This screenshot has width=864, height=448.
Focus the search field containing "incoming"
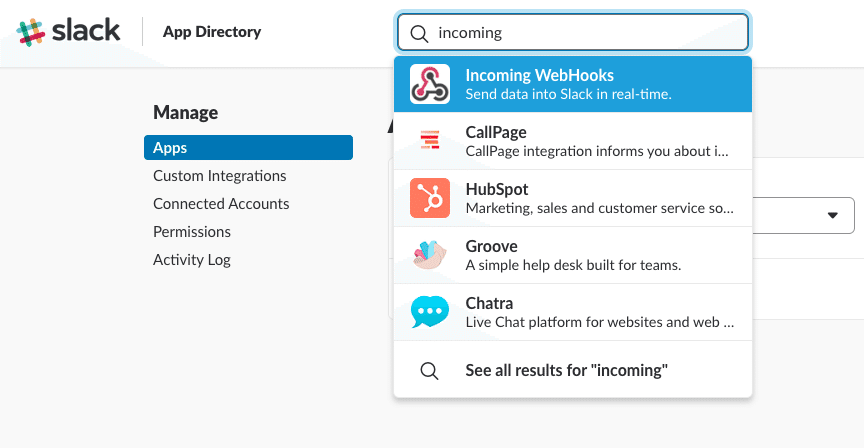[573, 33]
